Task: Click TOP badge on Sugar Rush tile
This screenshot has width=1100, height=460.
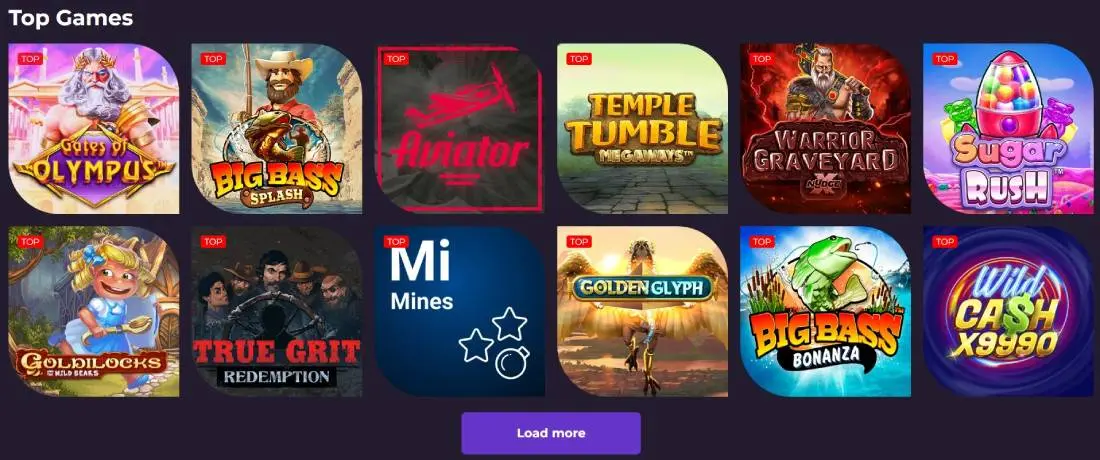Action: (x=945, y=59)
